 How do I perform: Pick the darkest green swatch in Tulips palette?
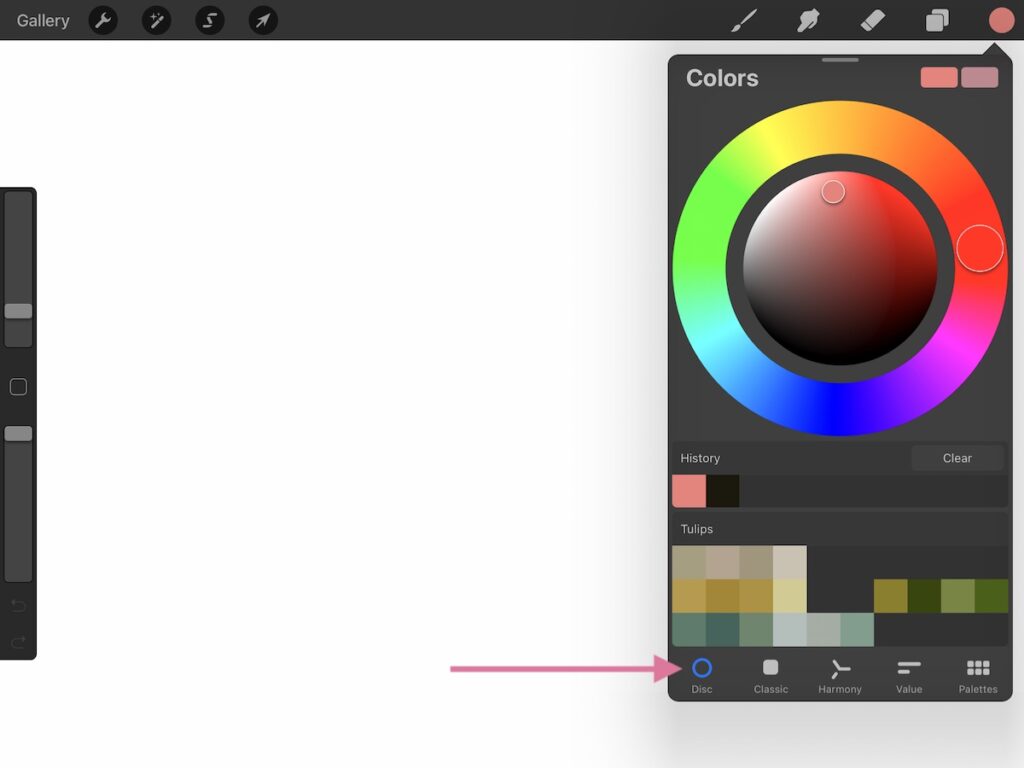click(925, 596)
